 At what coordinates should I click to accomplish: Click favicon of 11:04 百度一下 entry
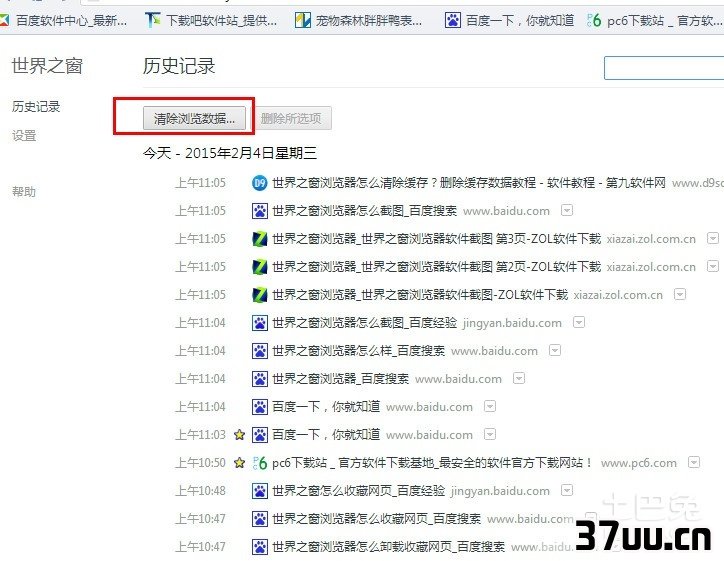tap(259, 407)
